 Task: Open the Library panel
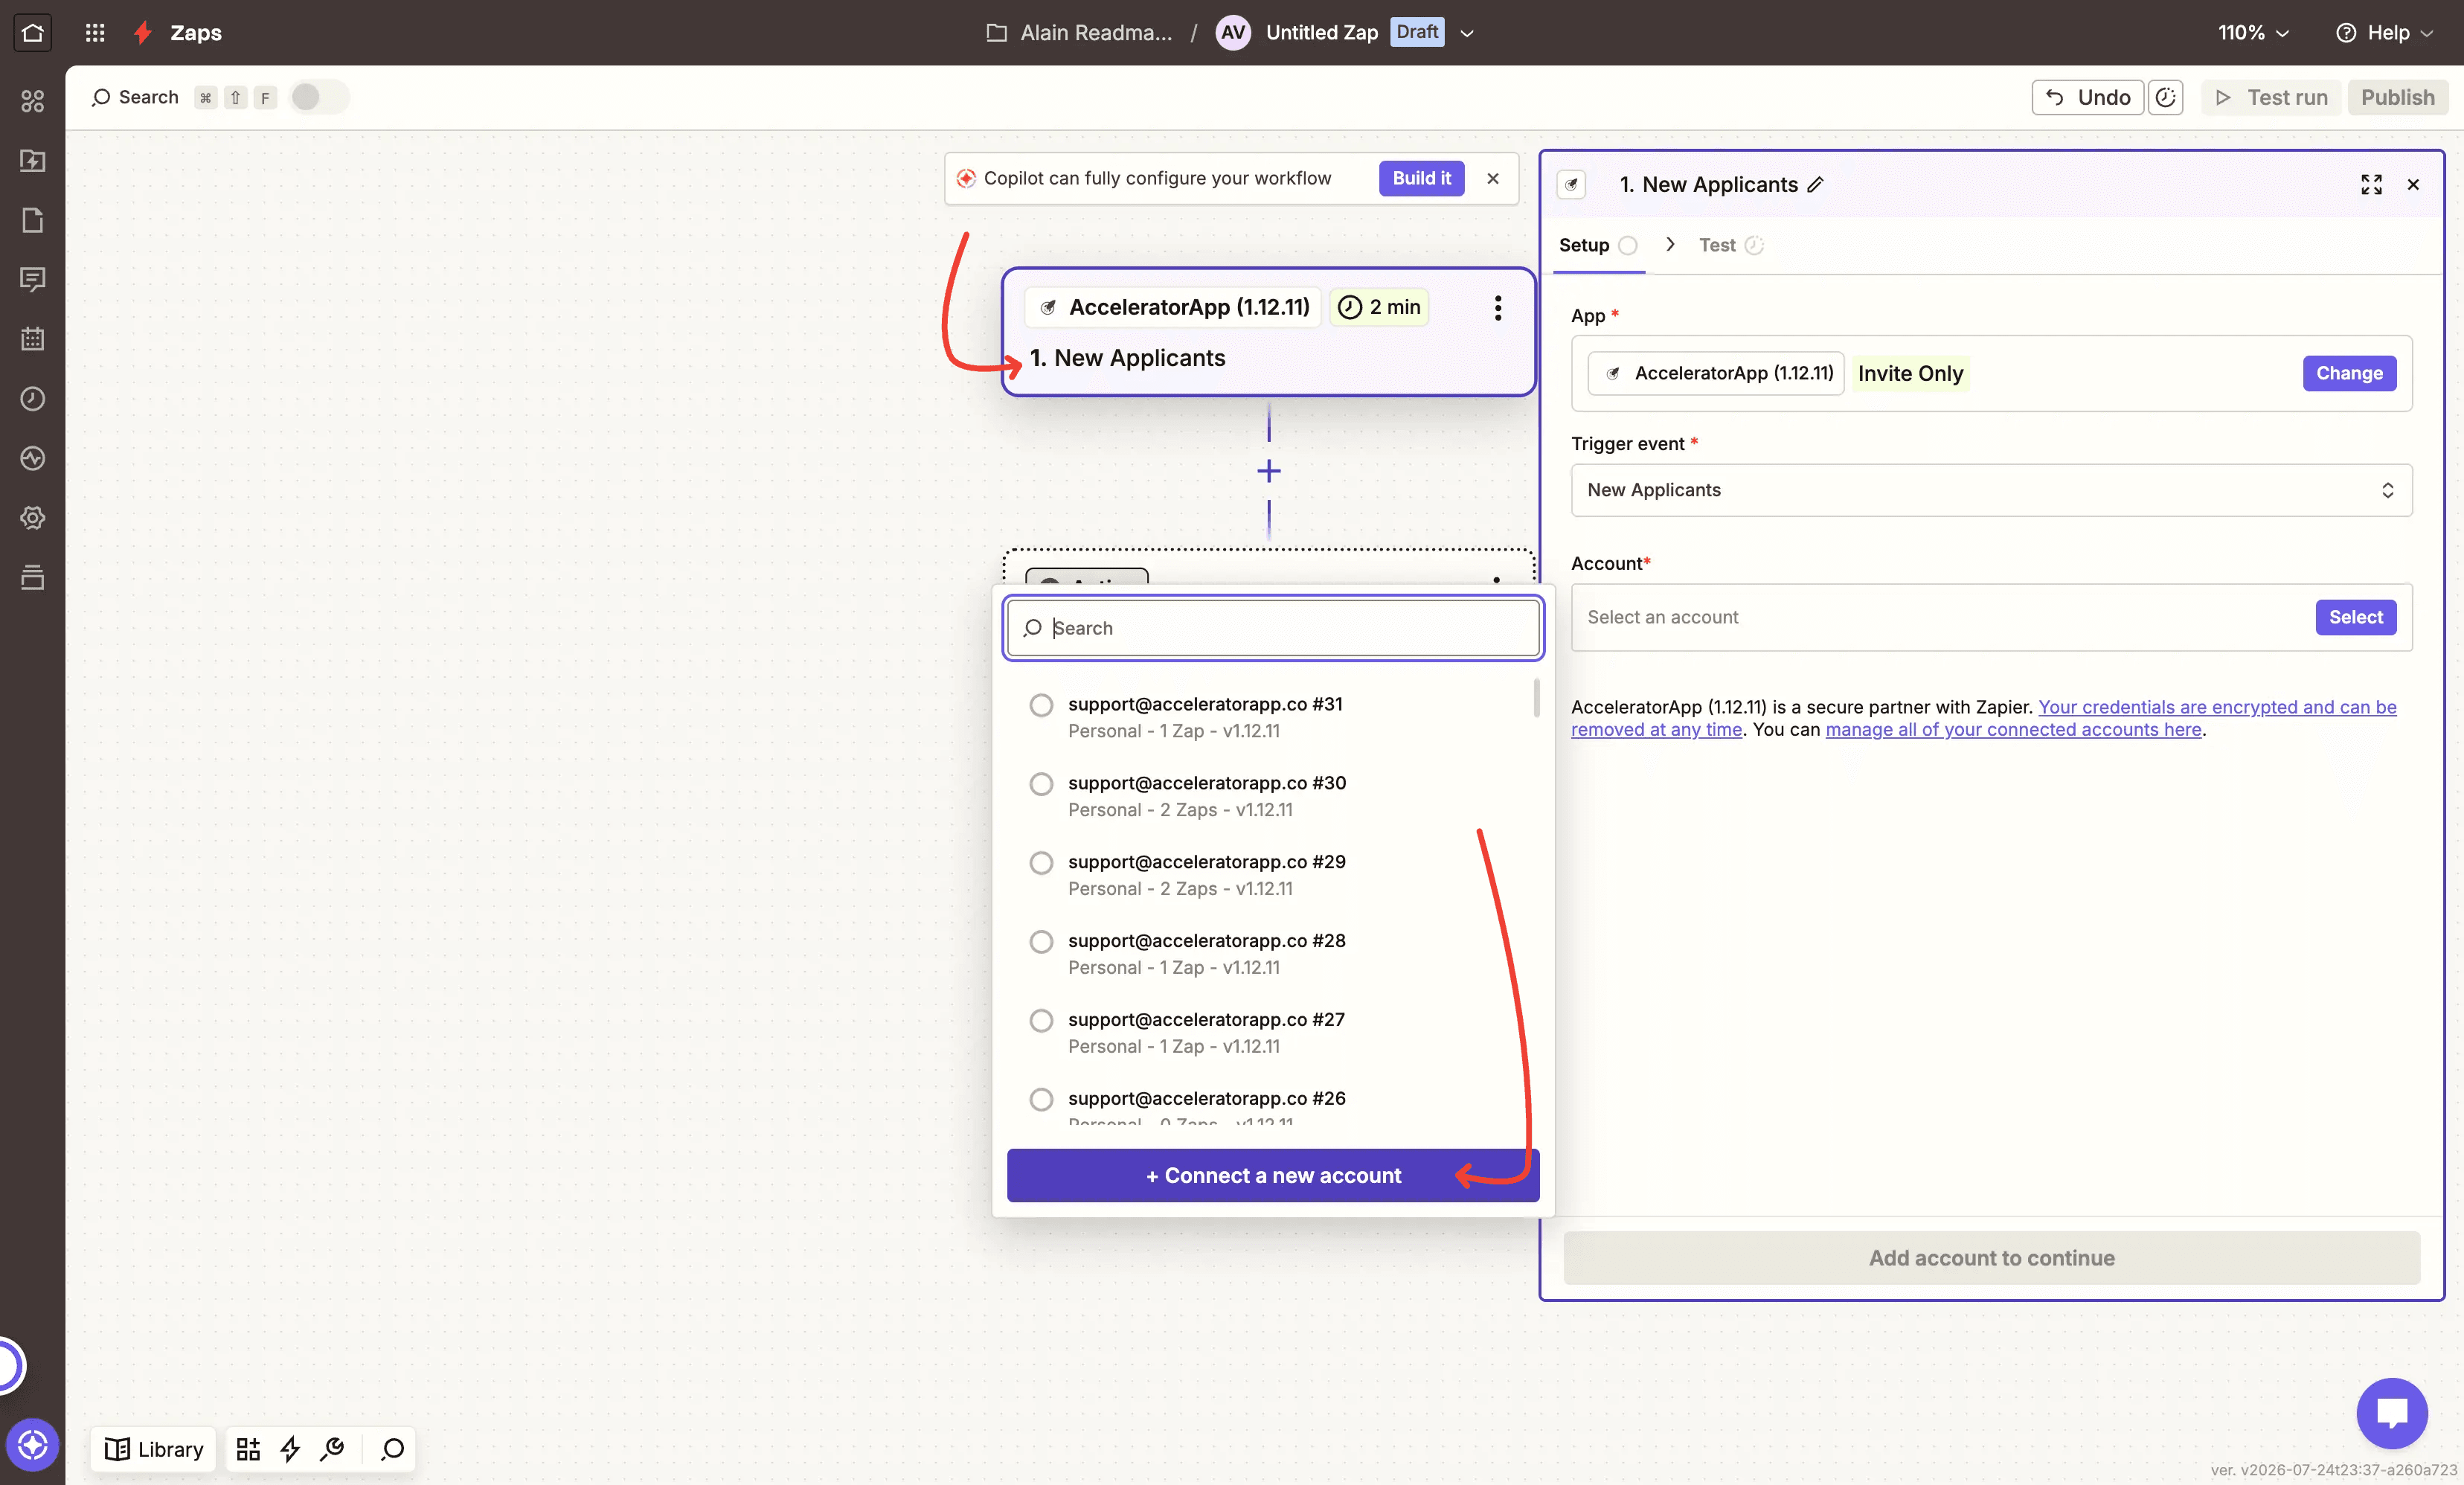[x=154, y=1449]
